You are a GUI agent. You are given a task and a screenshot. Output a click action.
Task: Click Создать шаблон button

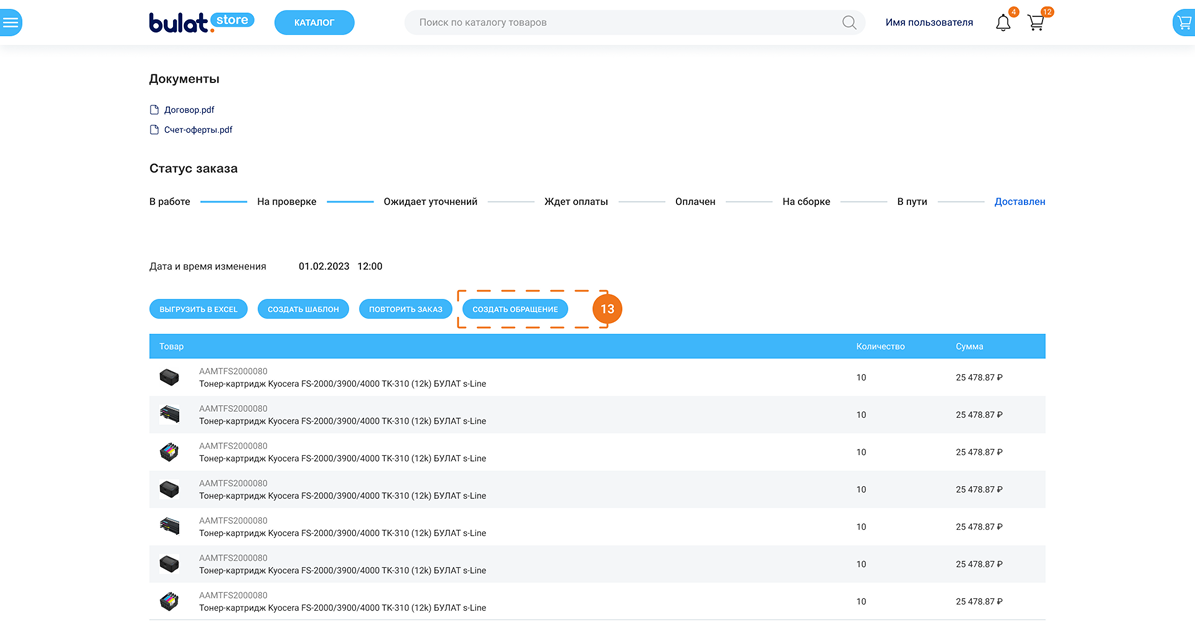click(303, 309)
